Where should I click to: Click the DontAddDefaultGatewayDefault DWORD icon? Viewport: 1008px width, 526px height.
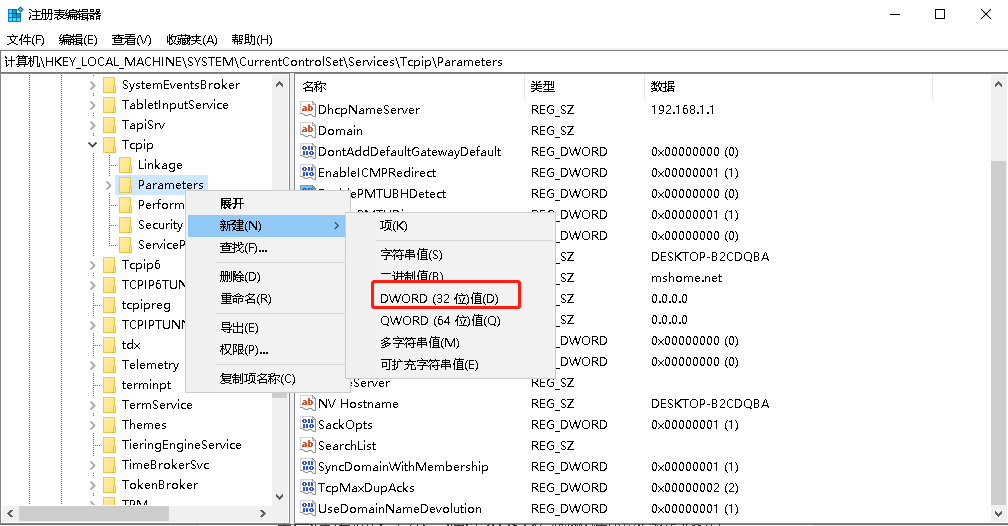[308, 152]
